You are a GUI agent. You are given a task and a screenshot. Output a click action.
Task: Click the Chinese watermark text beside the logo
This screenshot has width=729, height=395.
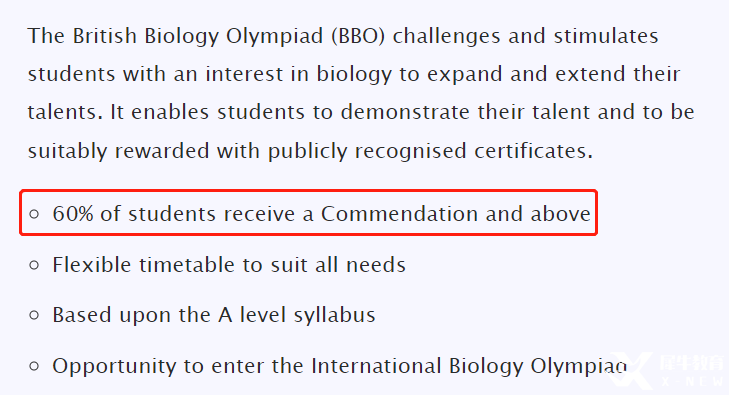coord(692,362)
